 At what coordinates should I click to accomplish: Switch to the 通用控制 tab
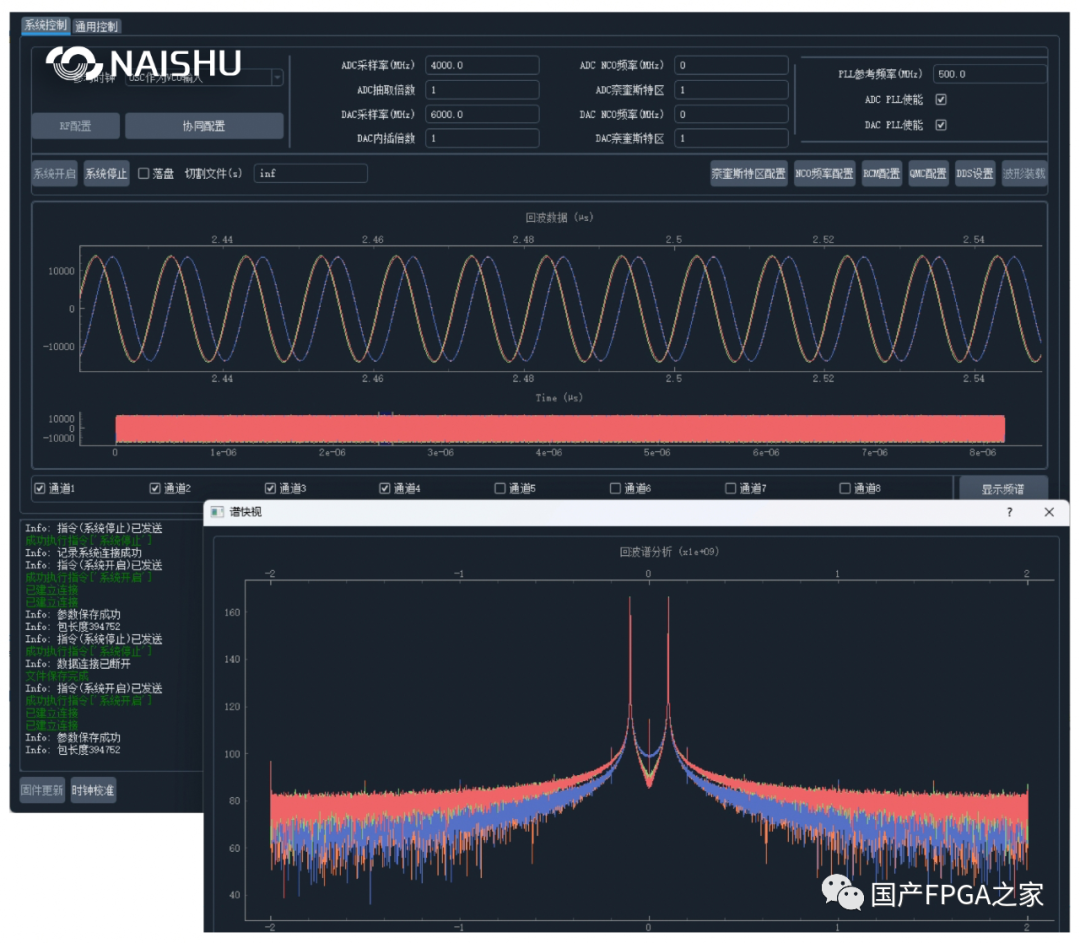(x=96, y=26)
